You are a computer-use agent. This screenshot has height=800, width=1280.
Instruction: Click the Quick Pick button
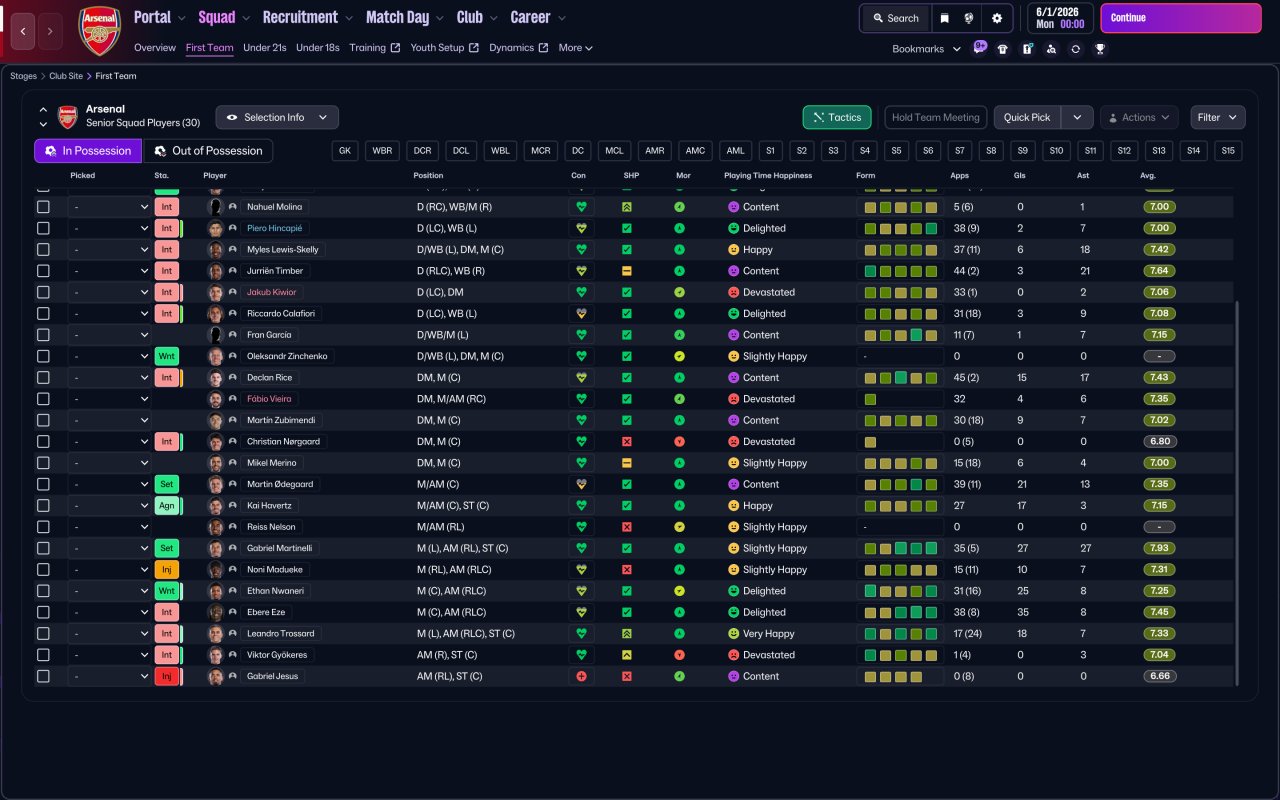[1028, 117]
